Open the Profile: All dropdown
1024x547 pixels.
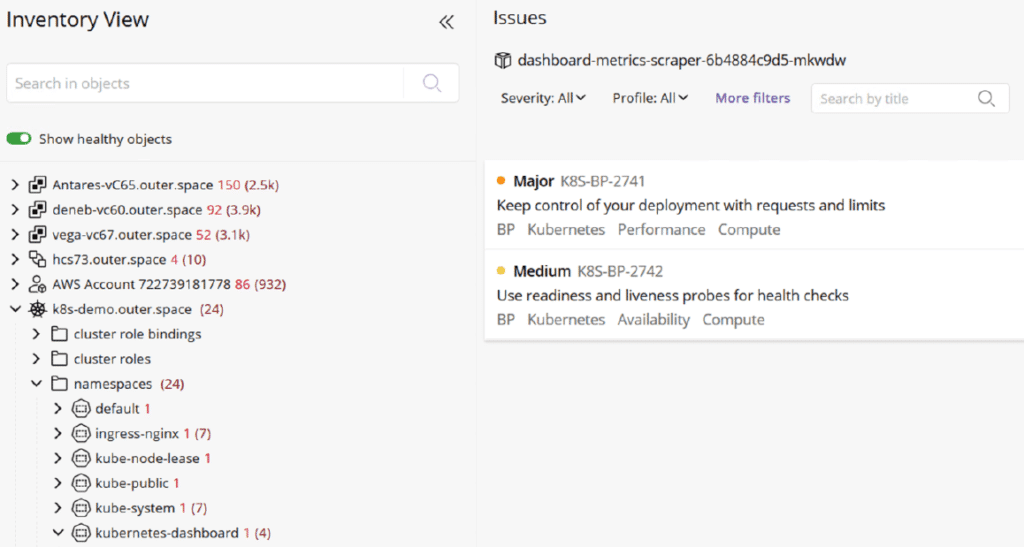pos(650,98)
